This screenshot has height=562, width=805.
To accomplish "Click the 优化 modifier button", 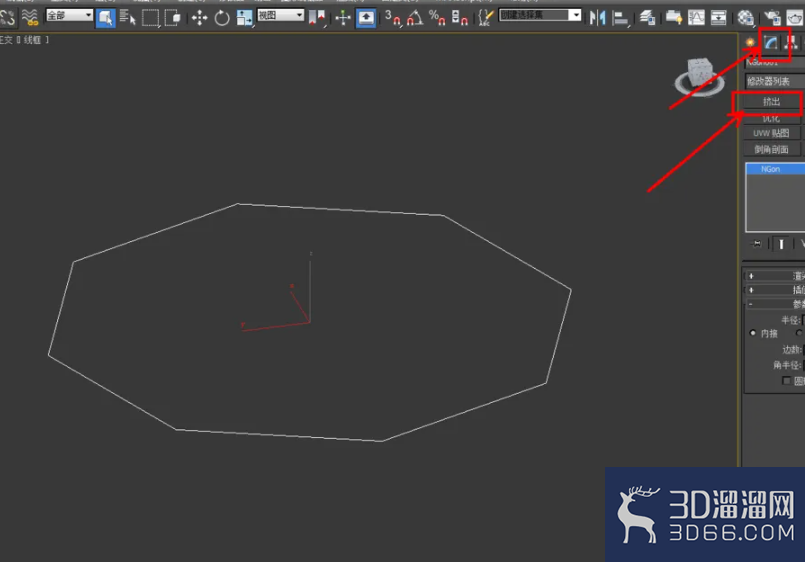I will tap(771, 119).
